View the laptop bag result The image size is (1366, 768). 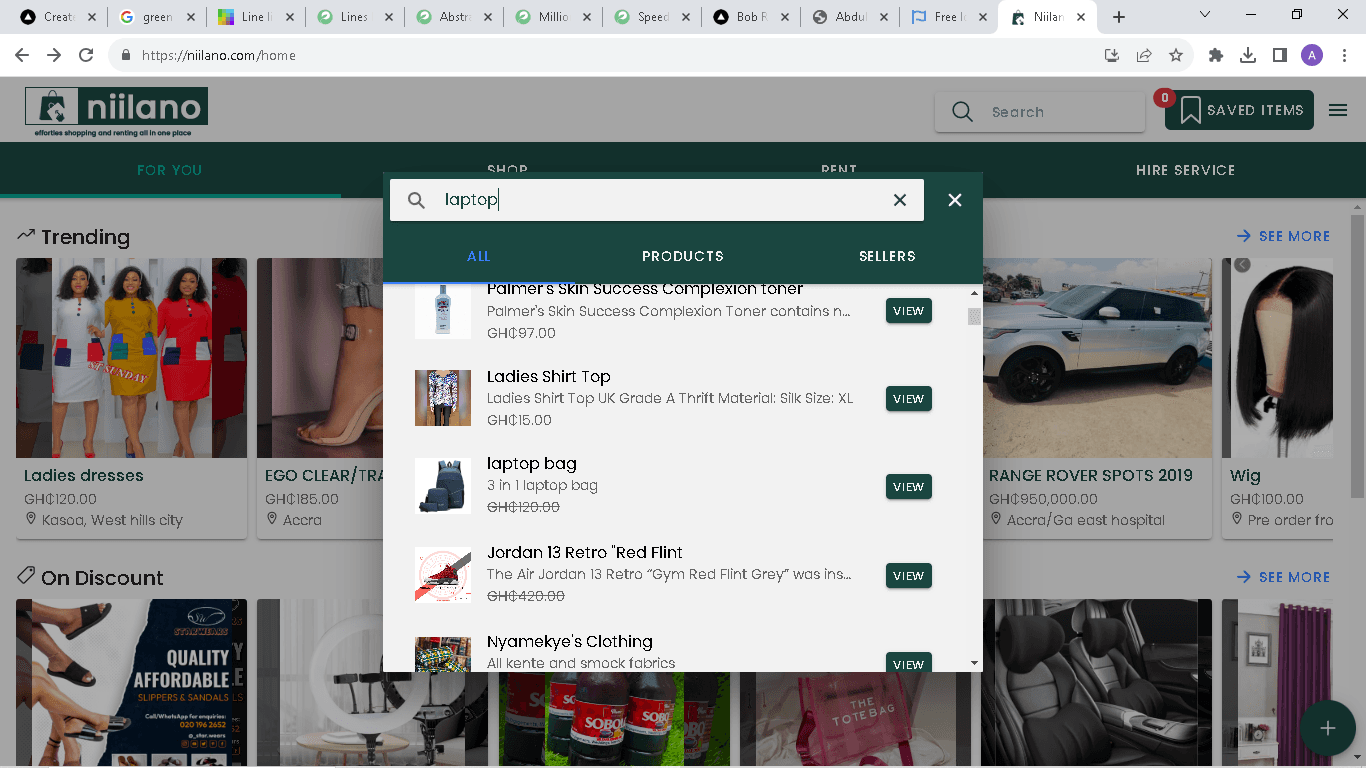pos(908,487)
